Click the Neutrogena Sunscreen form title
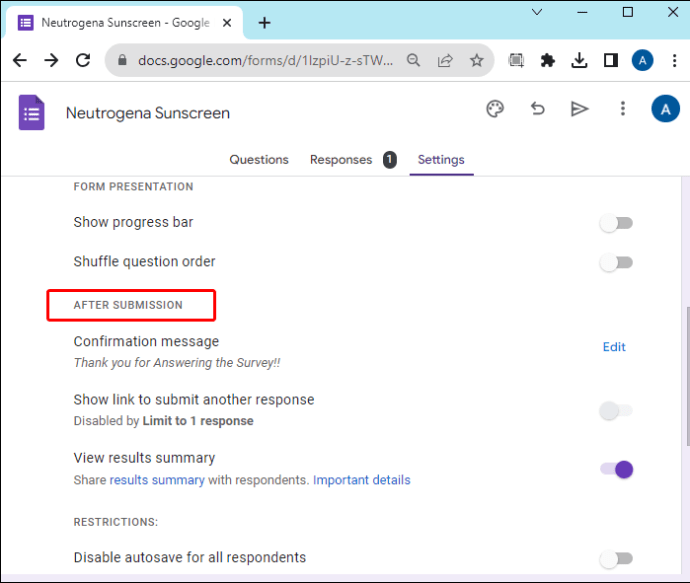The height and width of the screenshot is (583, 690). click(x=148, y=113)
